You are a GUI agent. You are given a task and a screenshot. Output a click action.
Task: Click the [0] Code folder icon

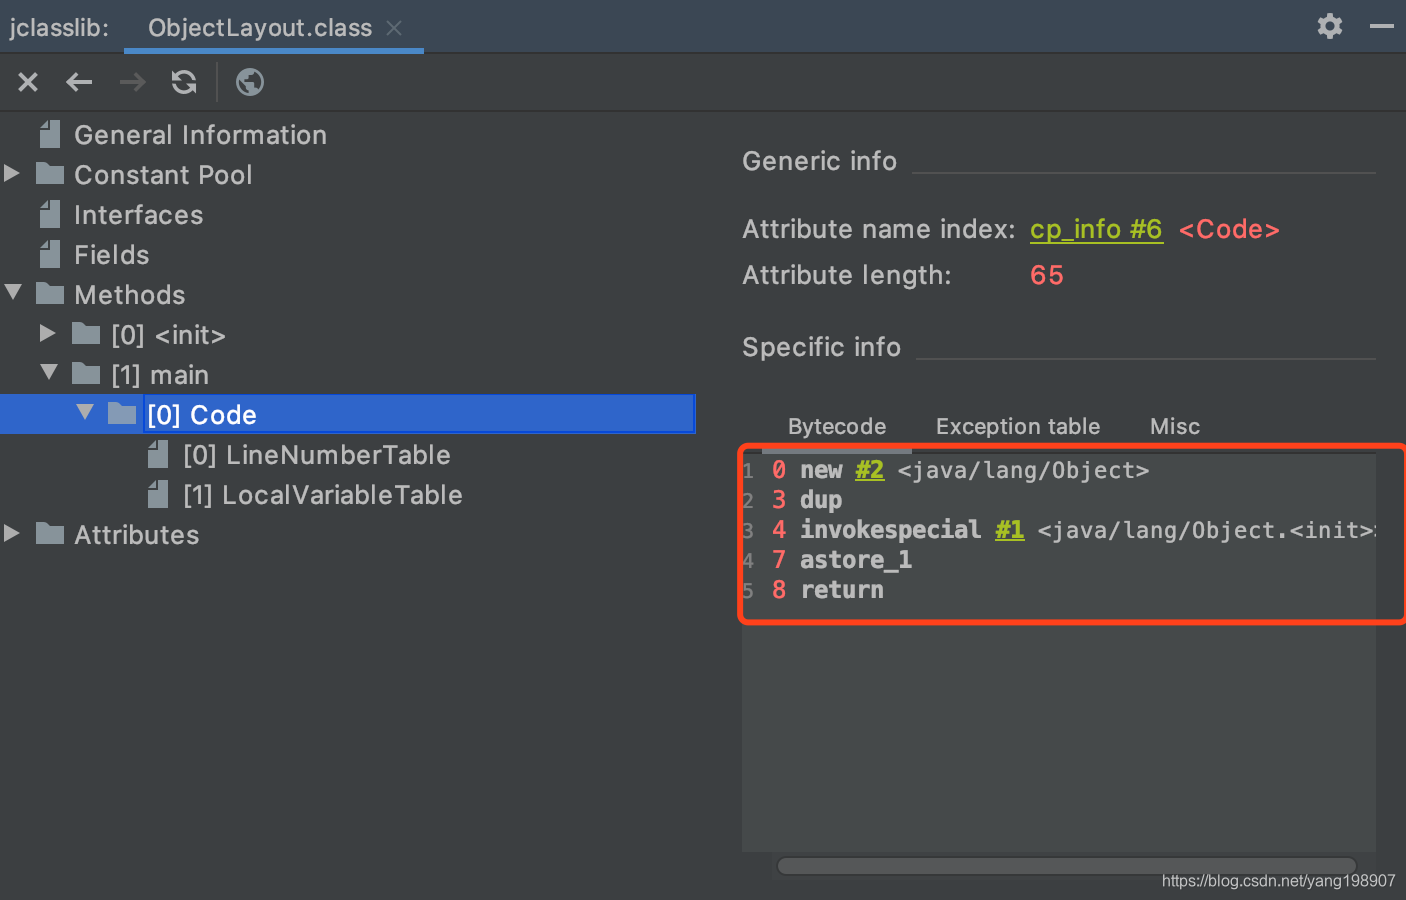pyautogui.click(x=122, y=414)
